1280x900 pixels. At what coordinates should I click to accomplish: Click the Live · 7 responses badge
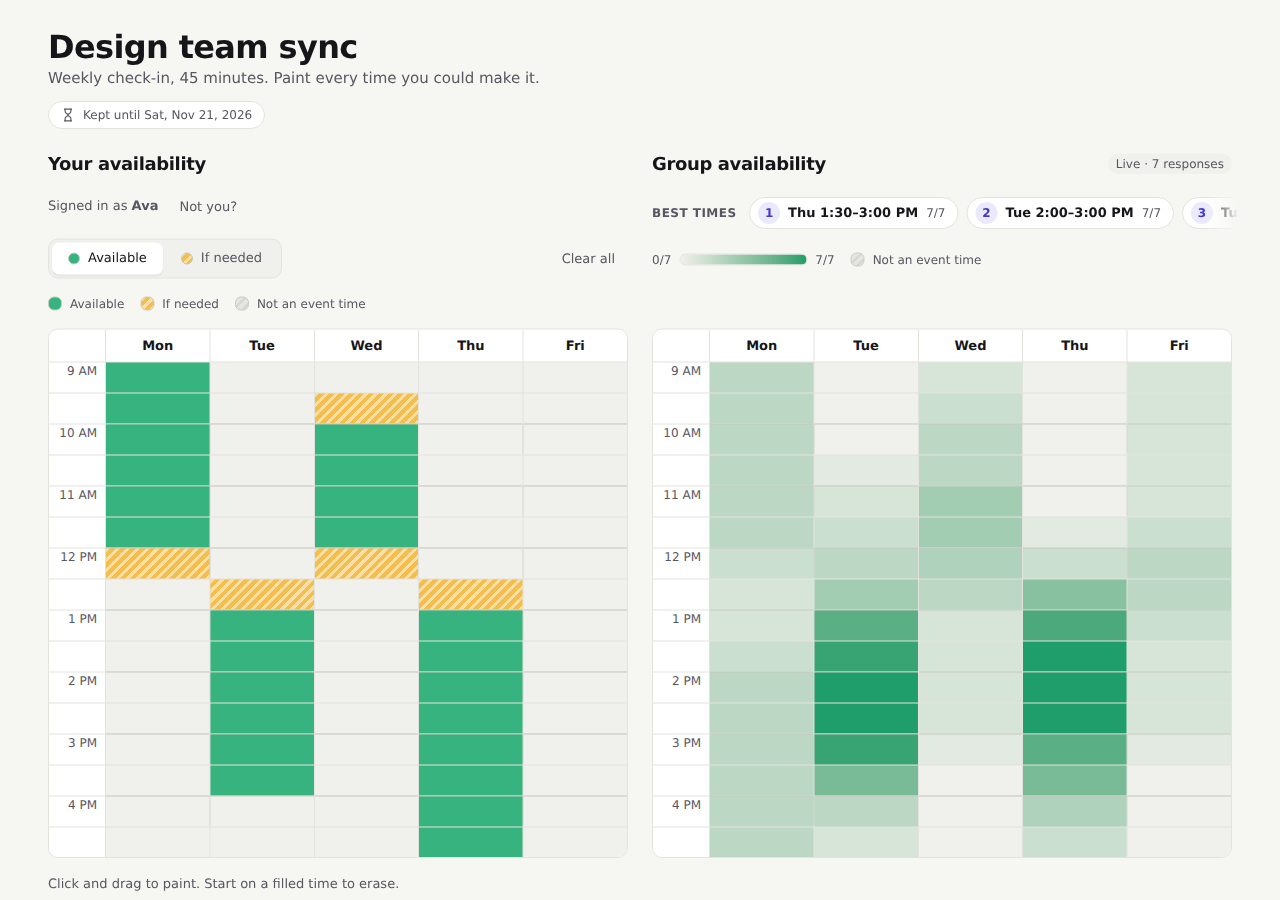[x=1169, y=164]
